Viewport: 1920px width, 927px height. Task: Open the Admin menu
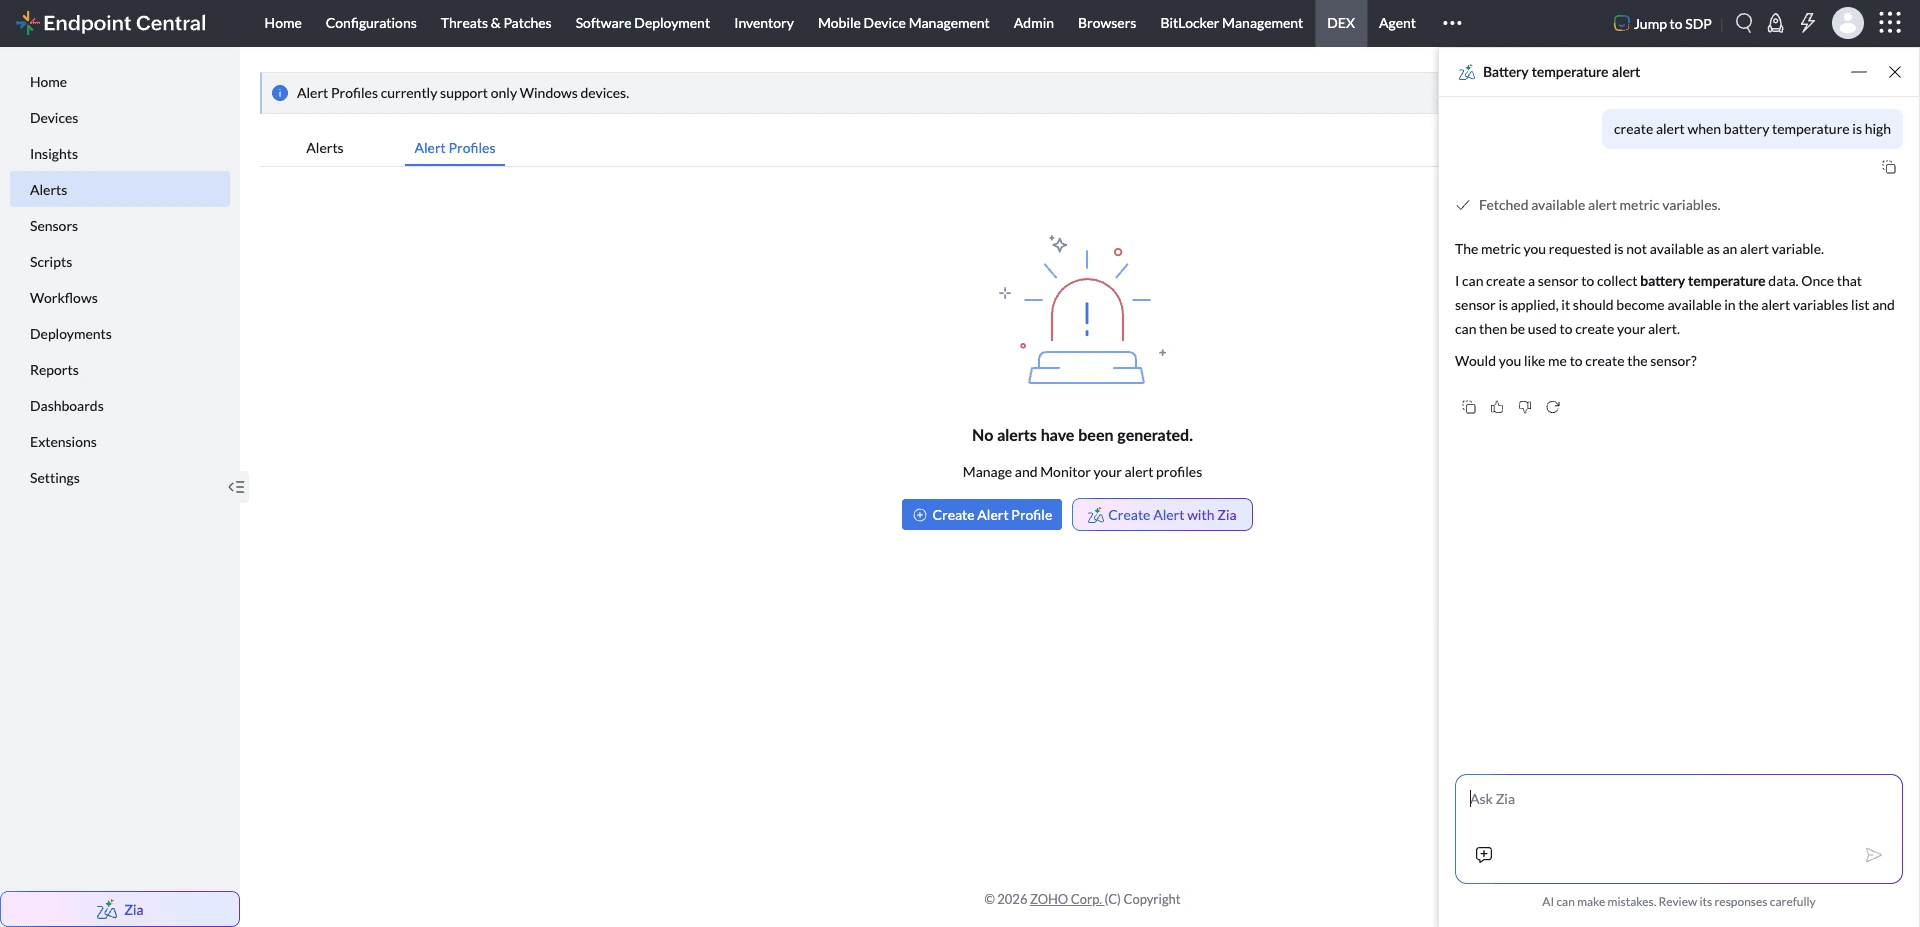point(1034,23)
